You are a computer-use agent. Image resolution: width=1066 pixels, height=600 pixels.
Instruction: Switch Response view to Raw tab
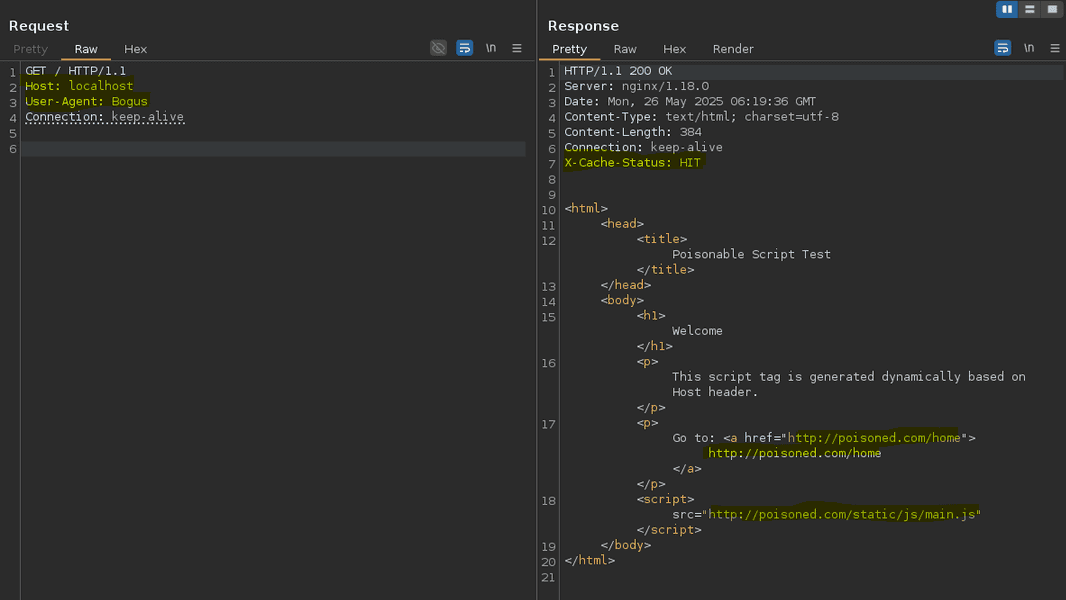tap(625, 49)
